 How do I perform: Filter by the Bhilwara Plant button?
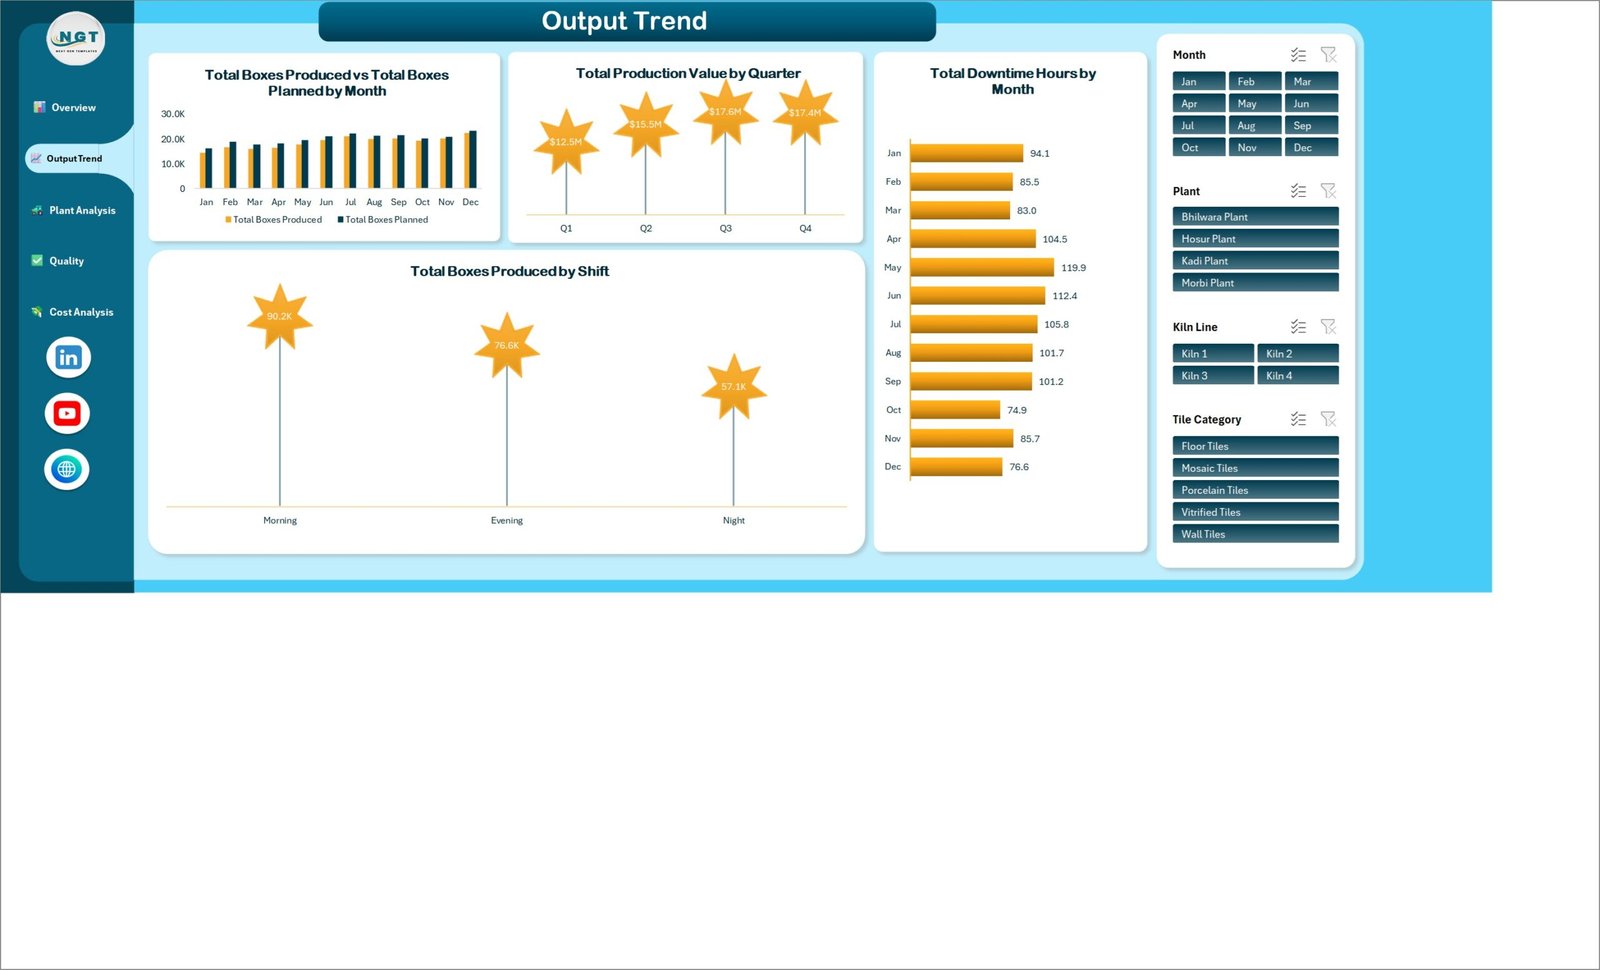tap(1255, 217)
